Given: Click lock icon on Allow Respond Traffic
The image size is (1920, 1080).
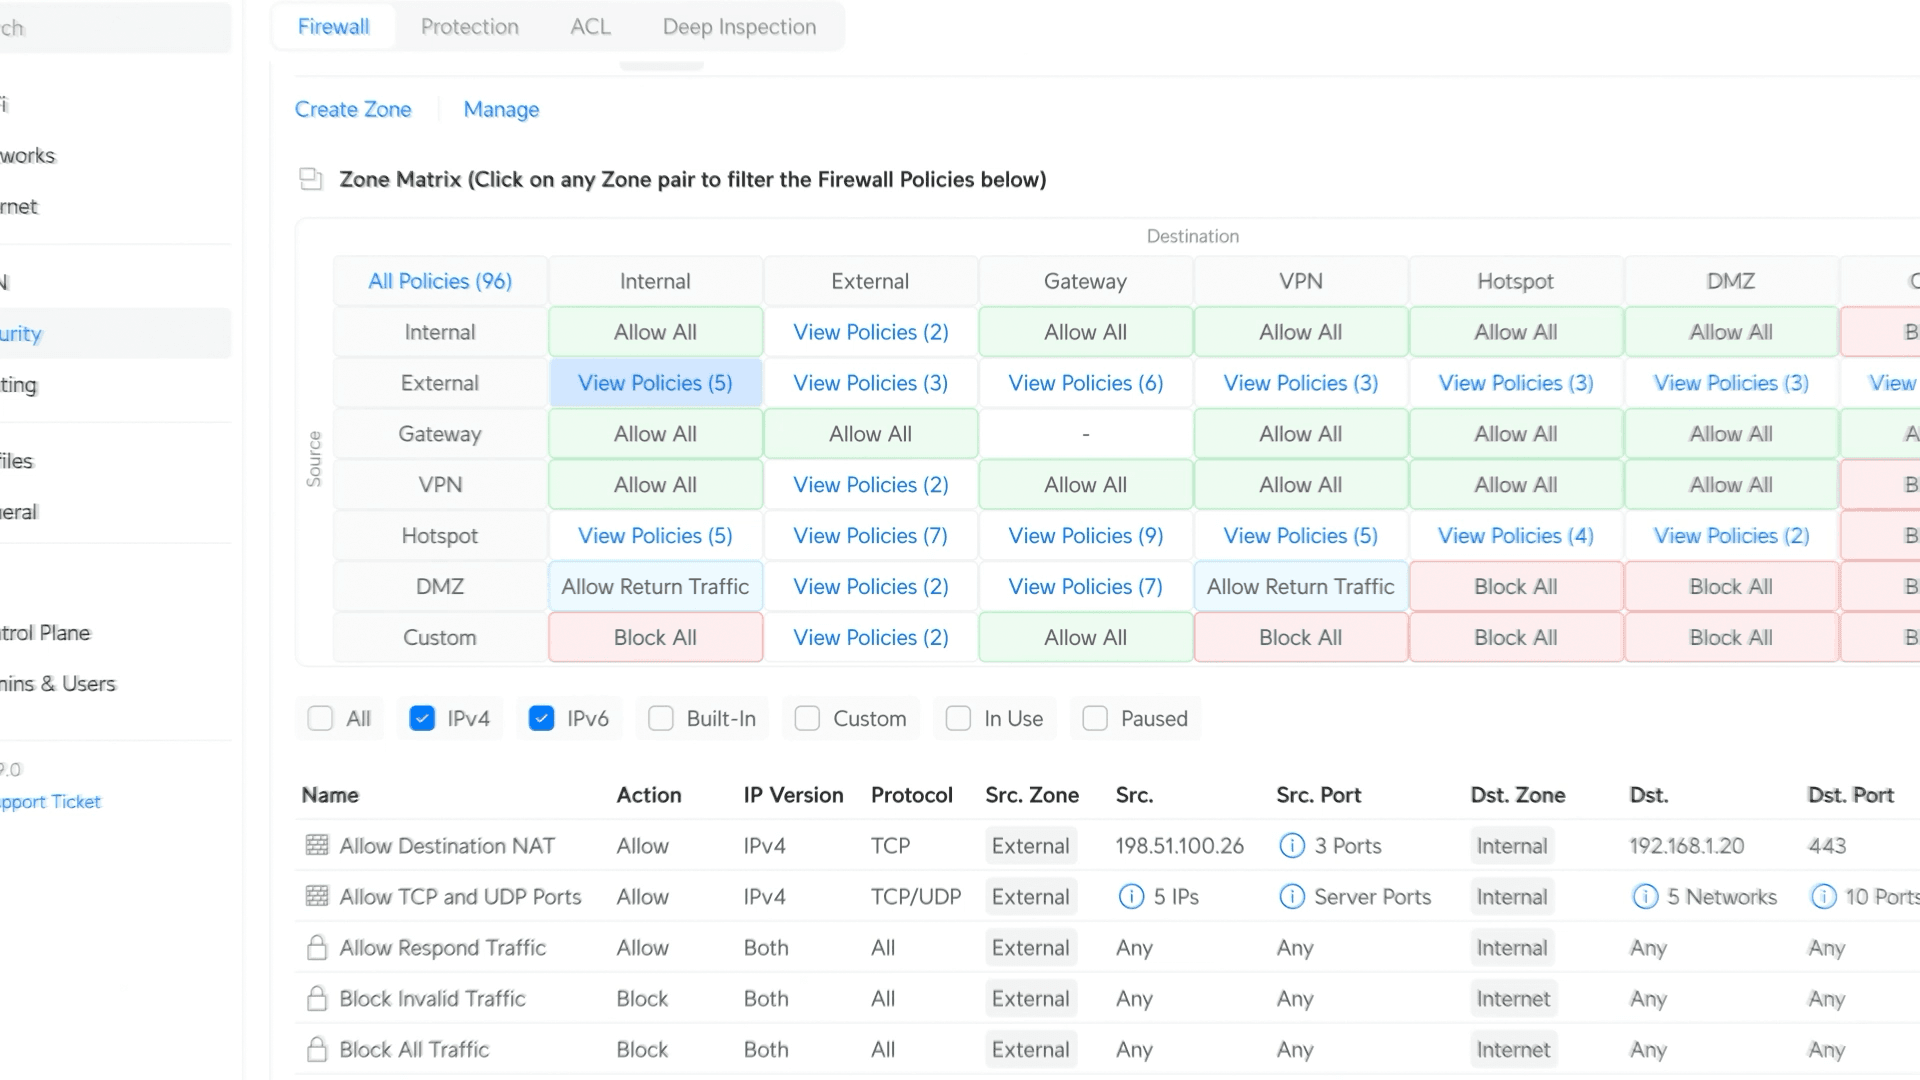Looking at the screenshot, I should (x=317, y=948).
